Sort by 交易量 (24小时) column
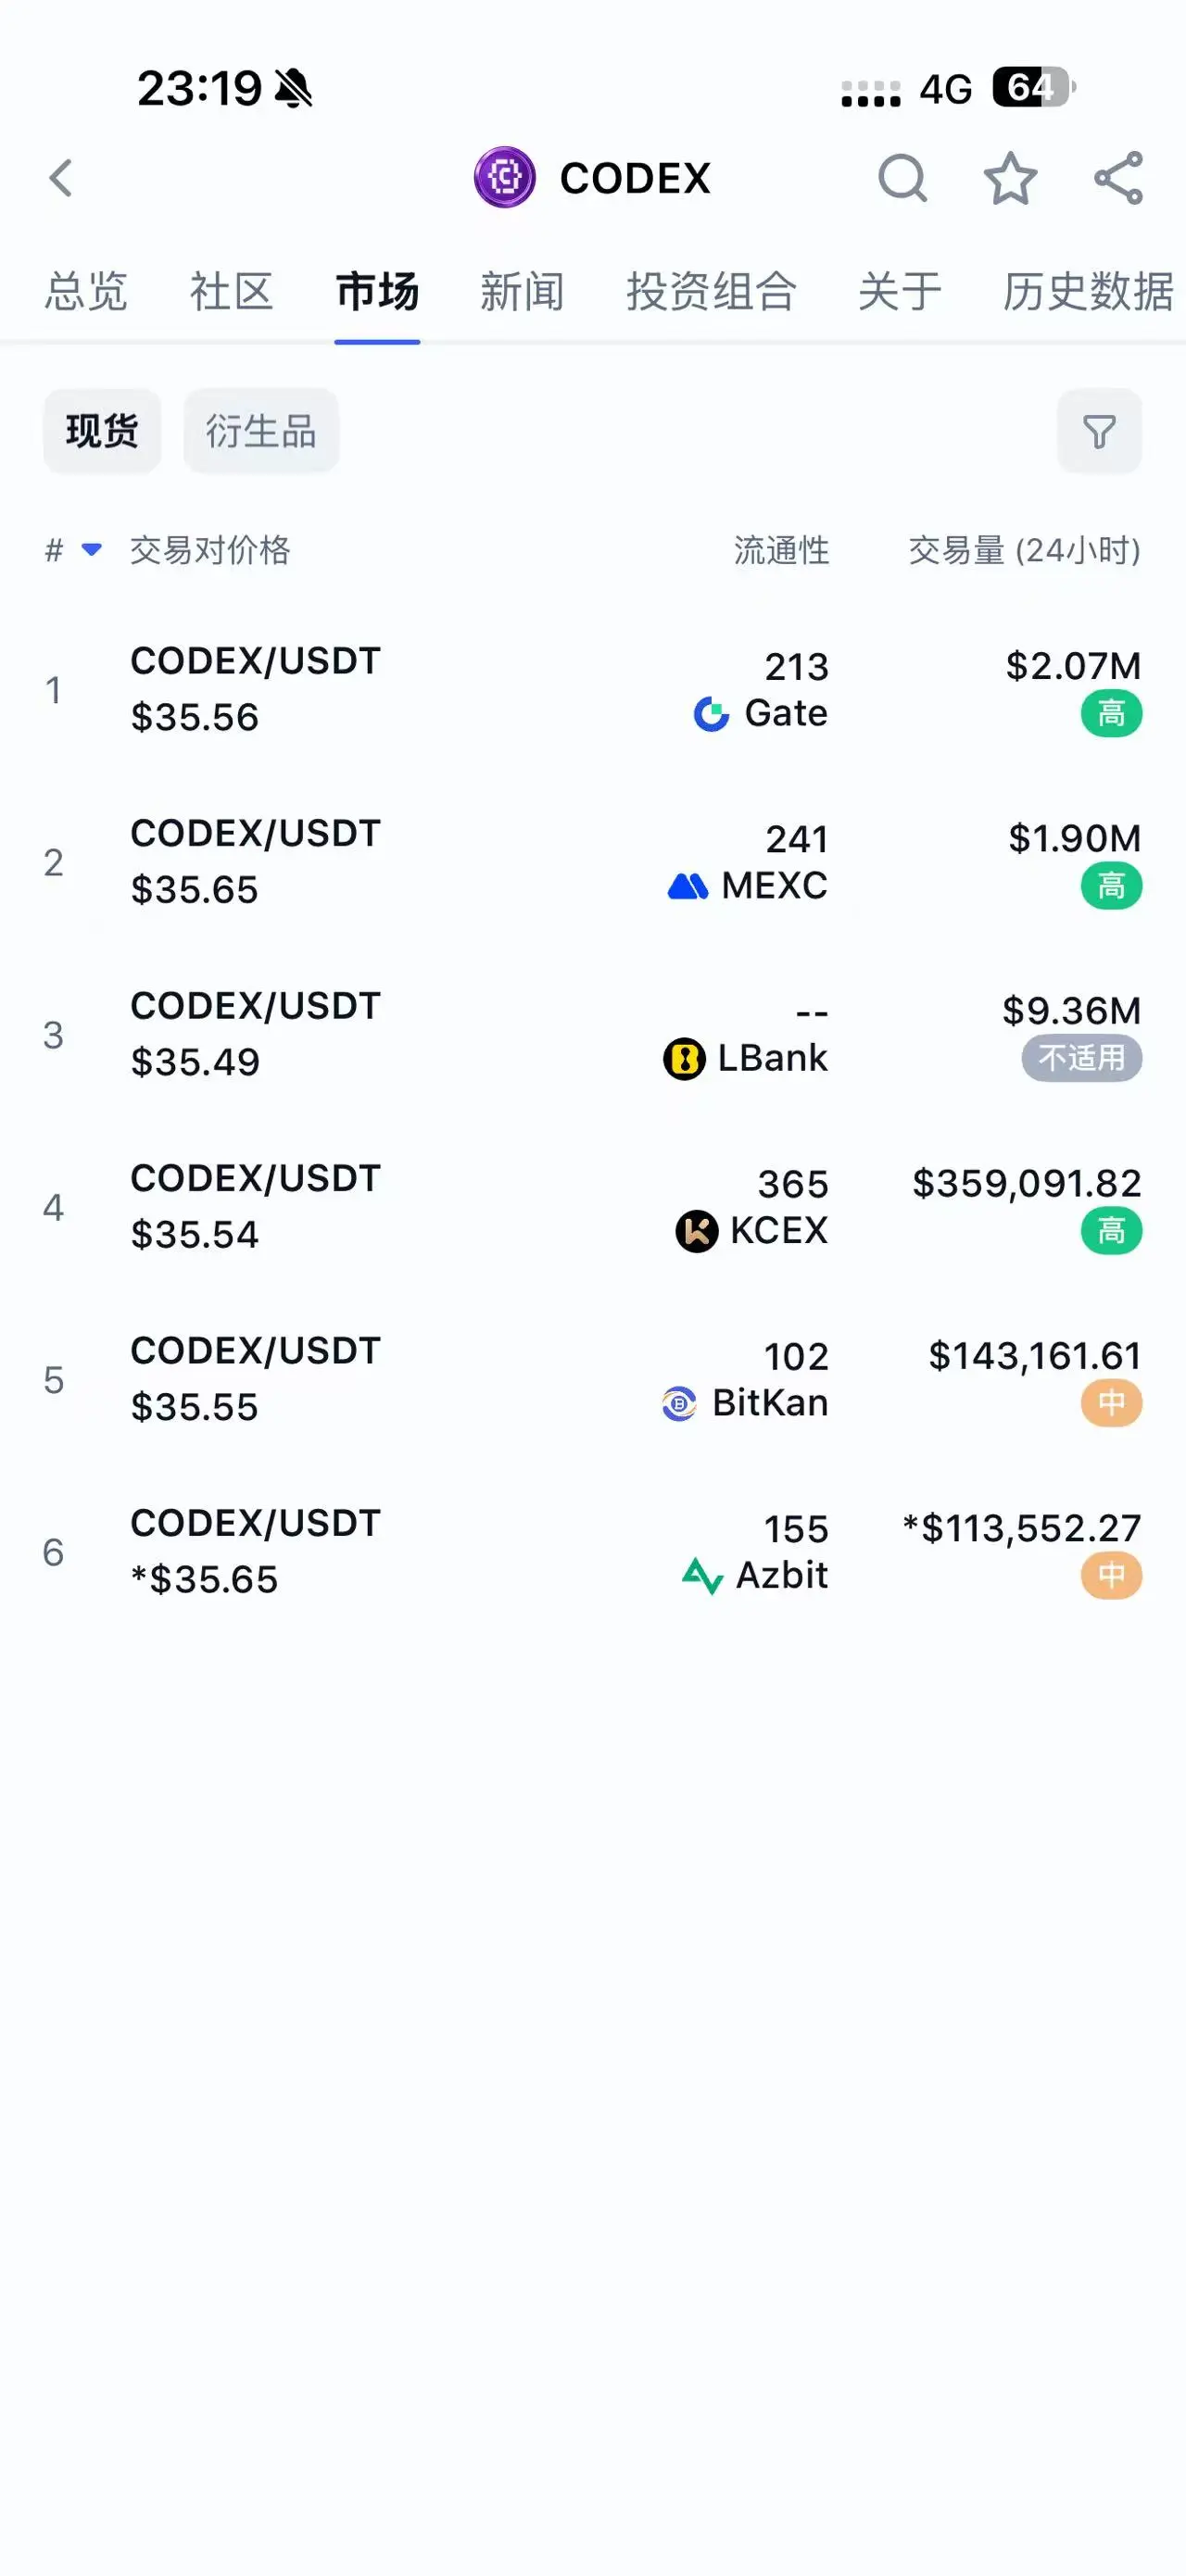The height and width of the screenshot is (2576, 1186). [x=1024, y=550]
